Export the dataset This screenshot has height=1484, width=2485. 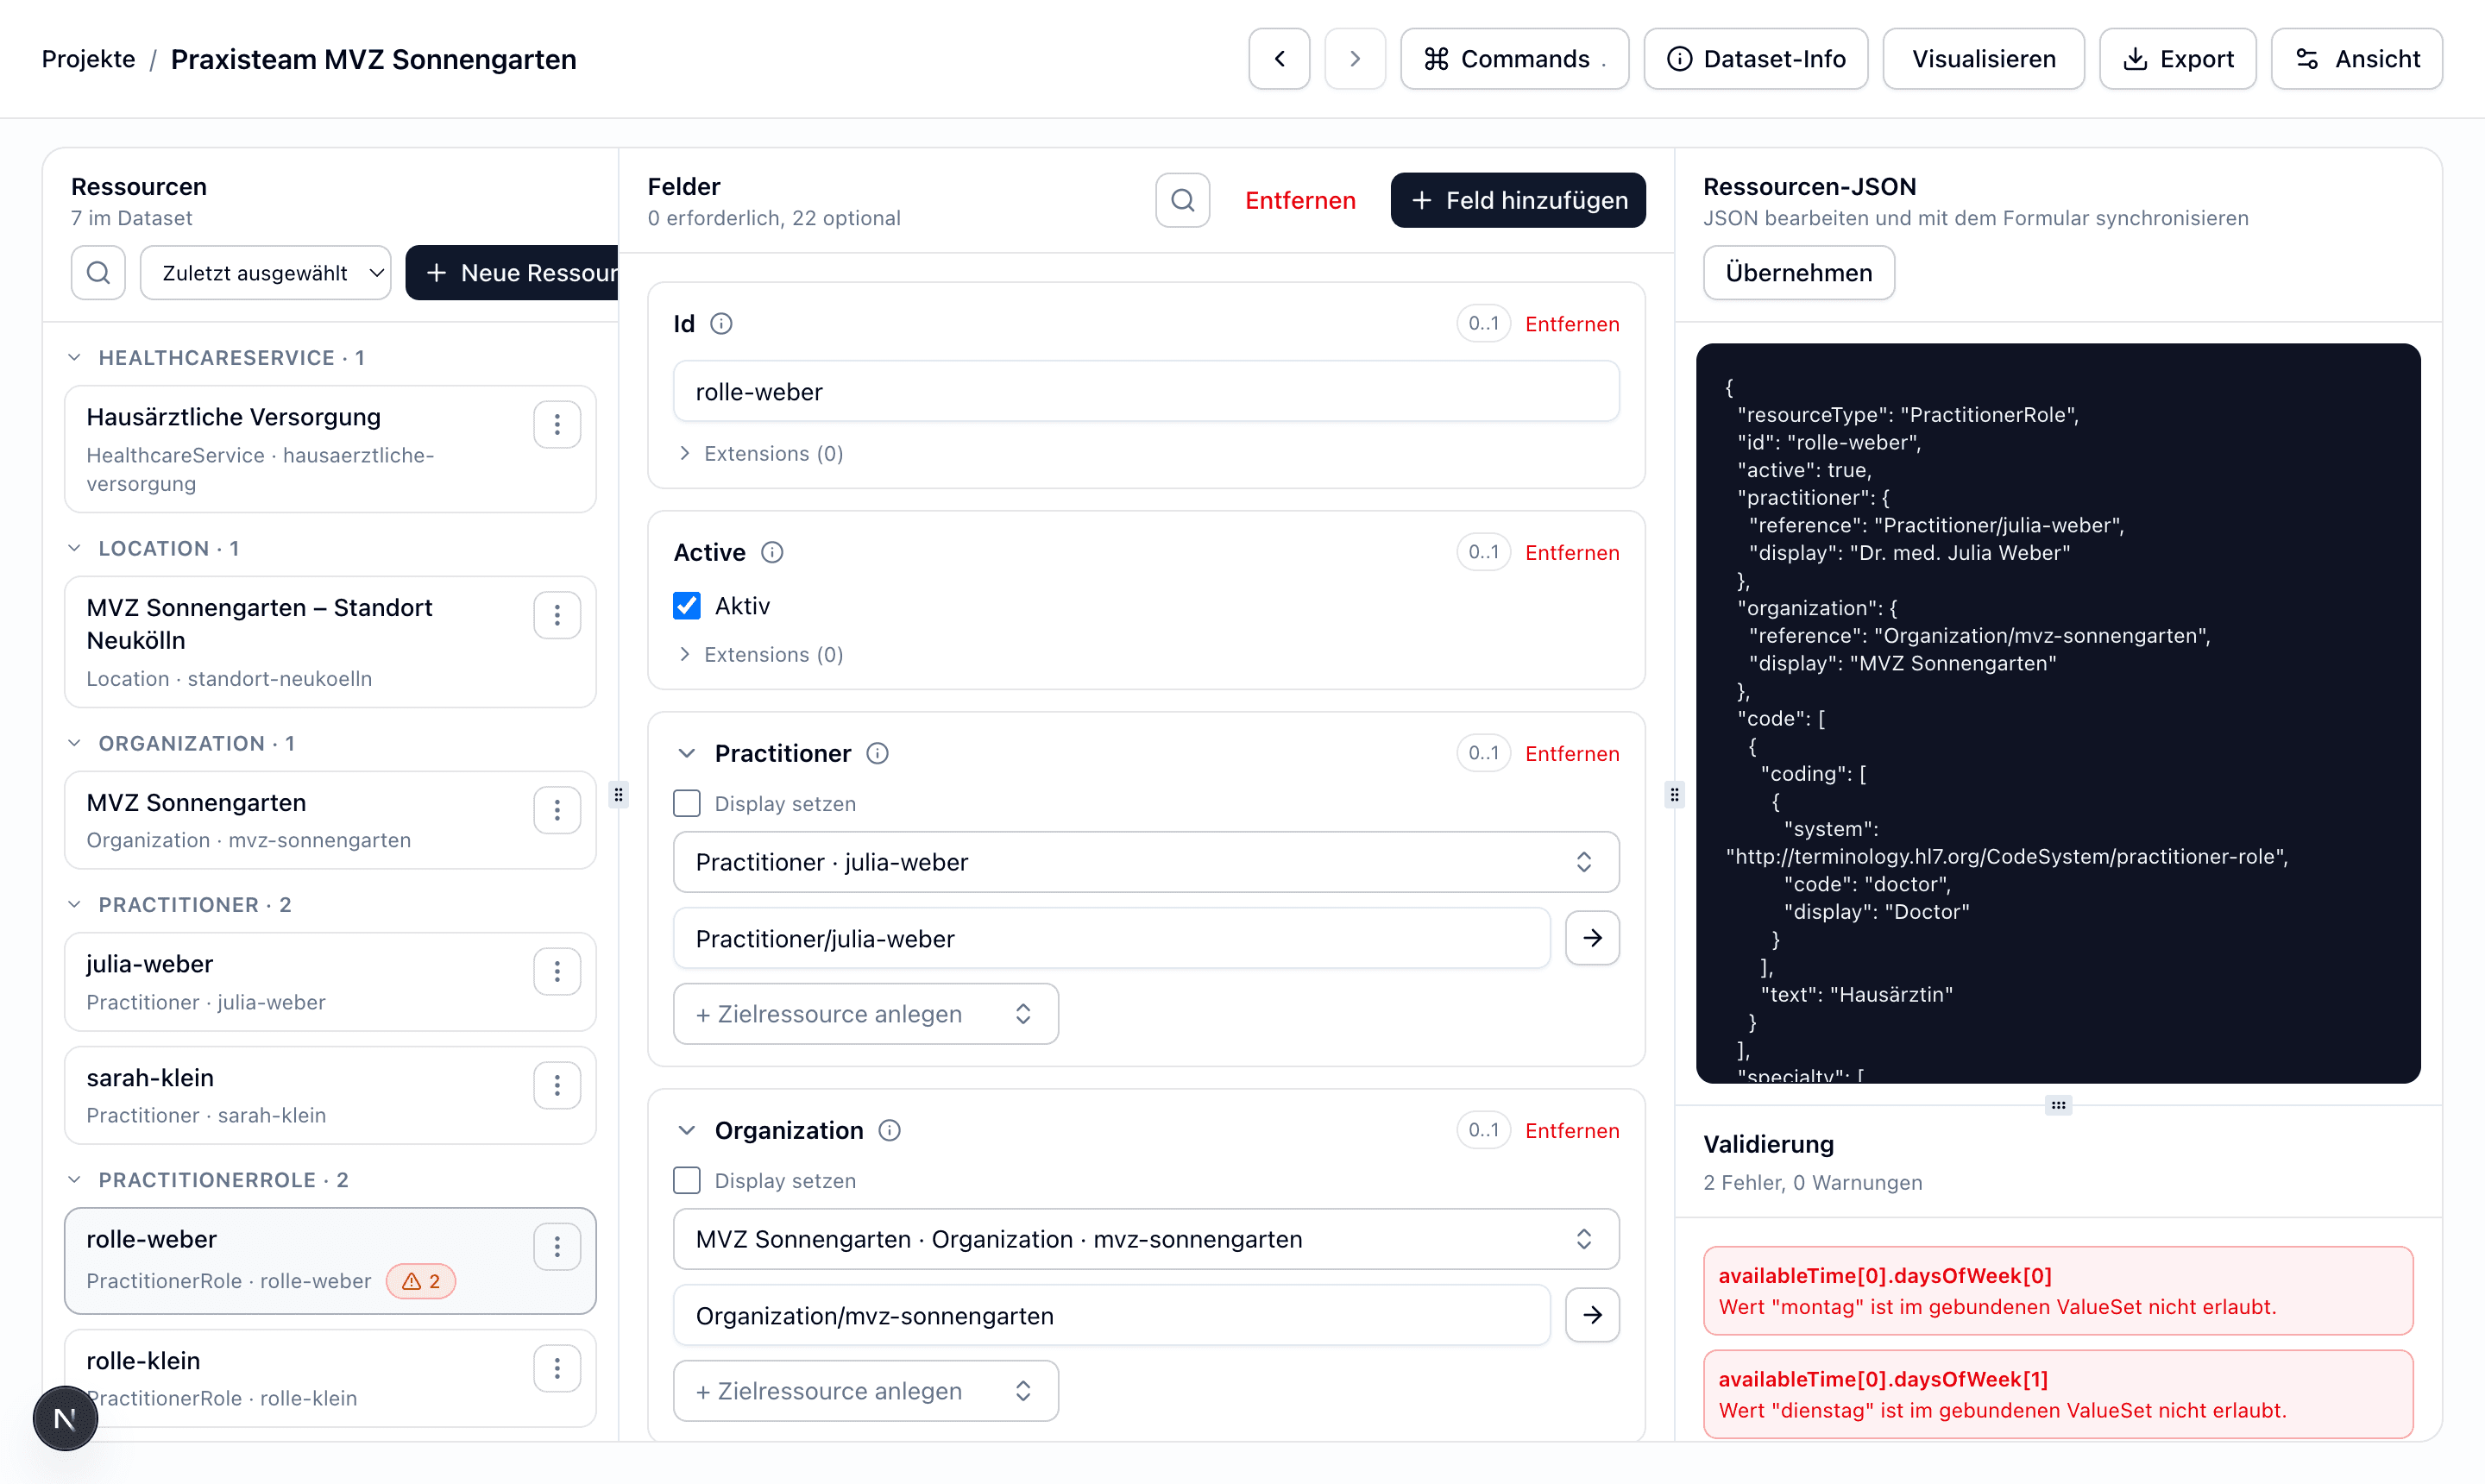coord(2177,59)
